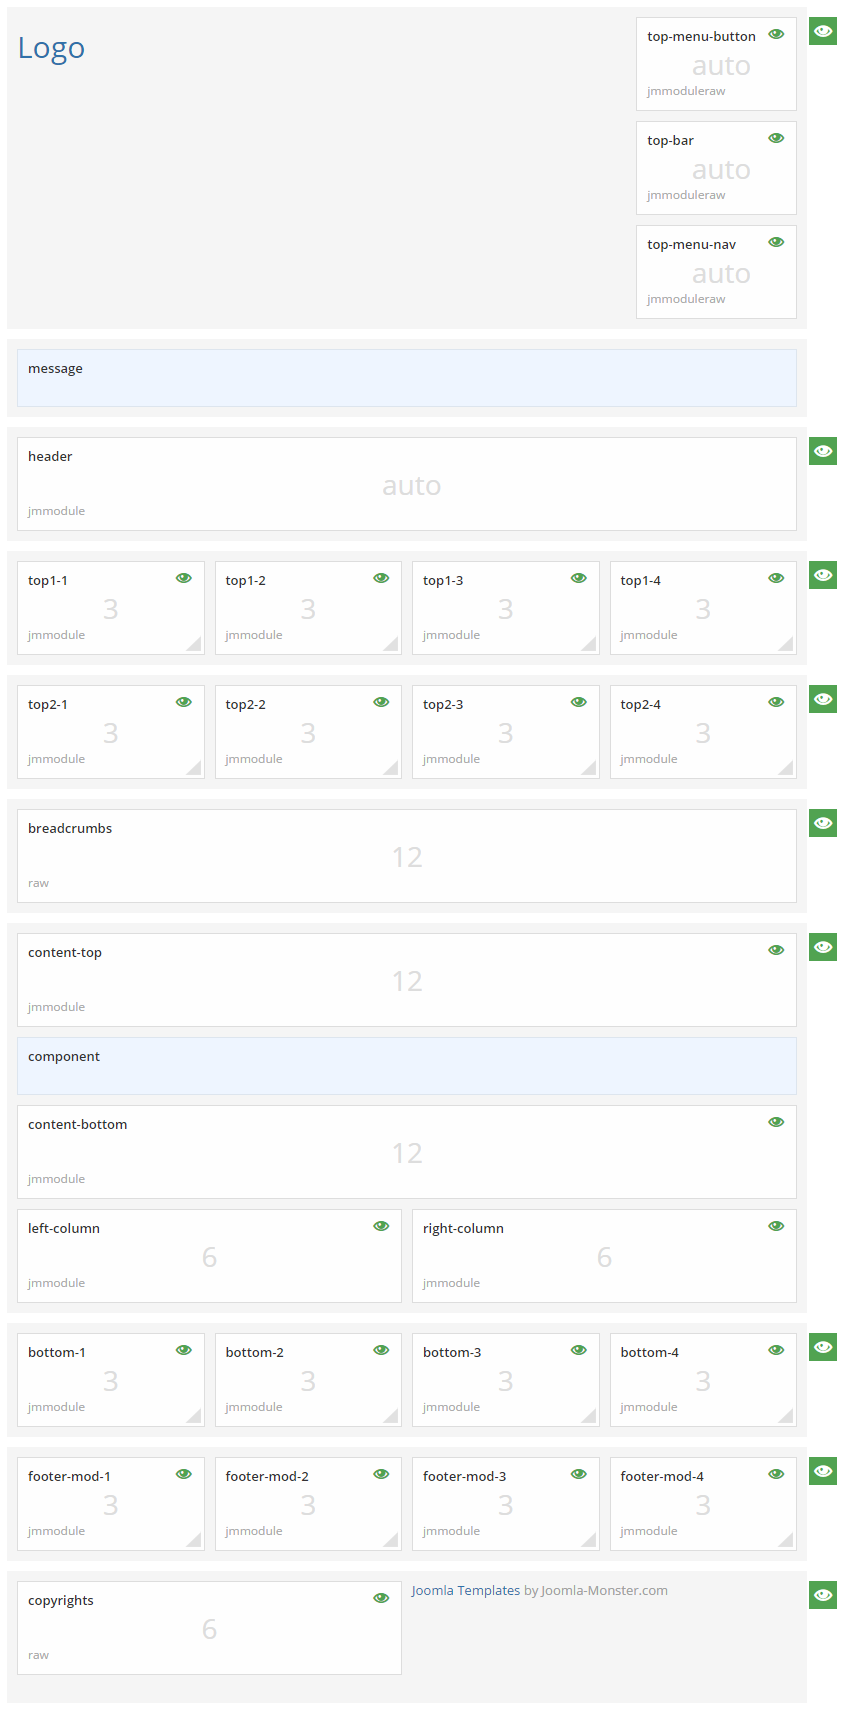Toggle the copyrights block eye icon
846x1712 pixels.
(x=381, y=1598)
